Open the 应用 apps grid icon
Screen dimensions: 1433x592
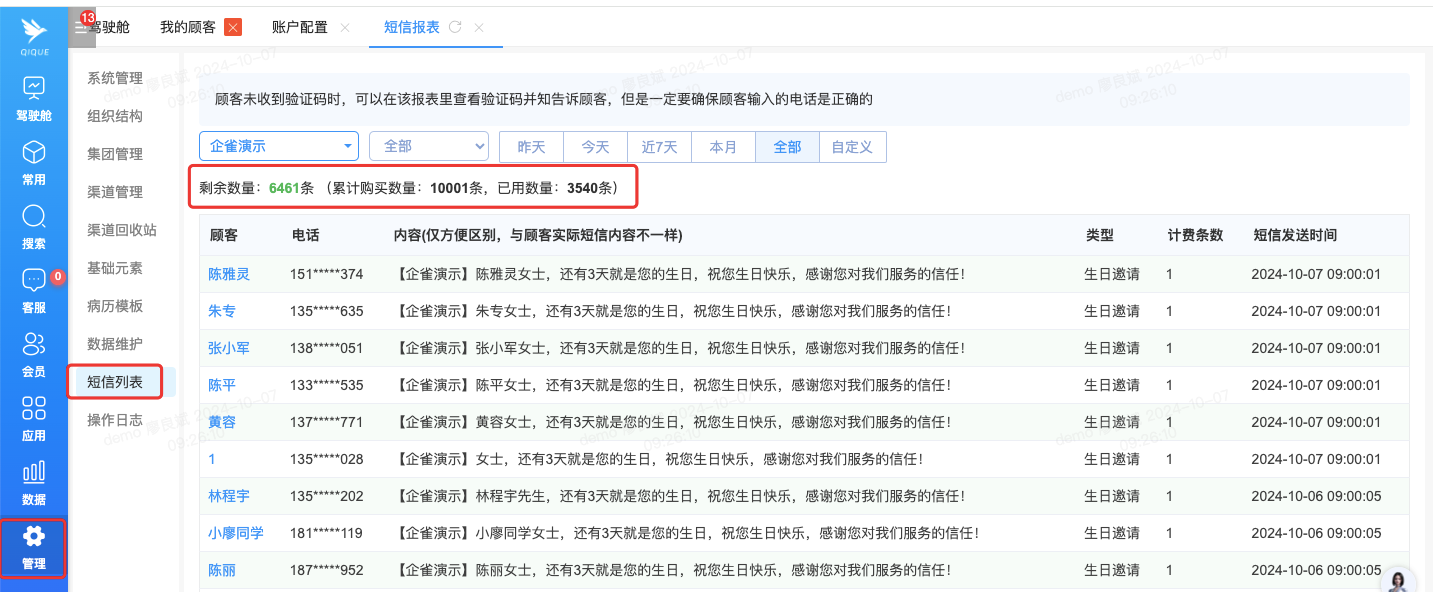pos(34,409)
